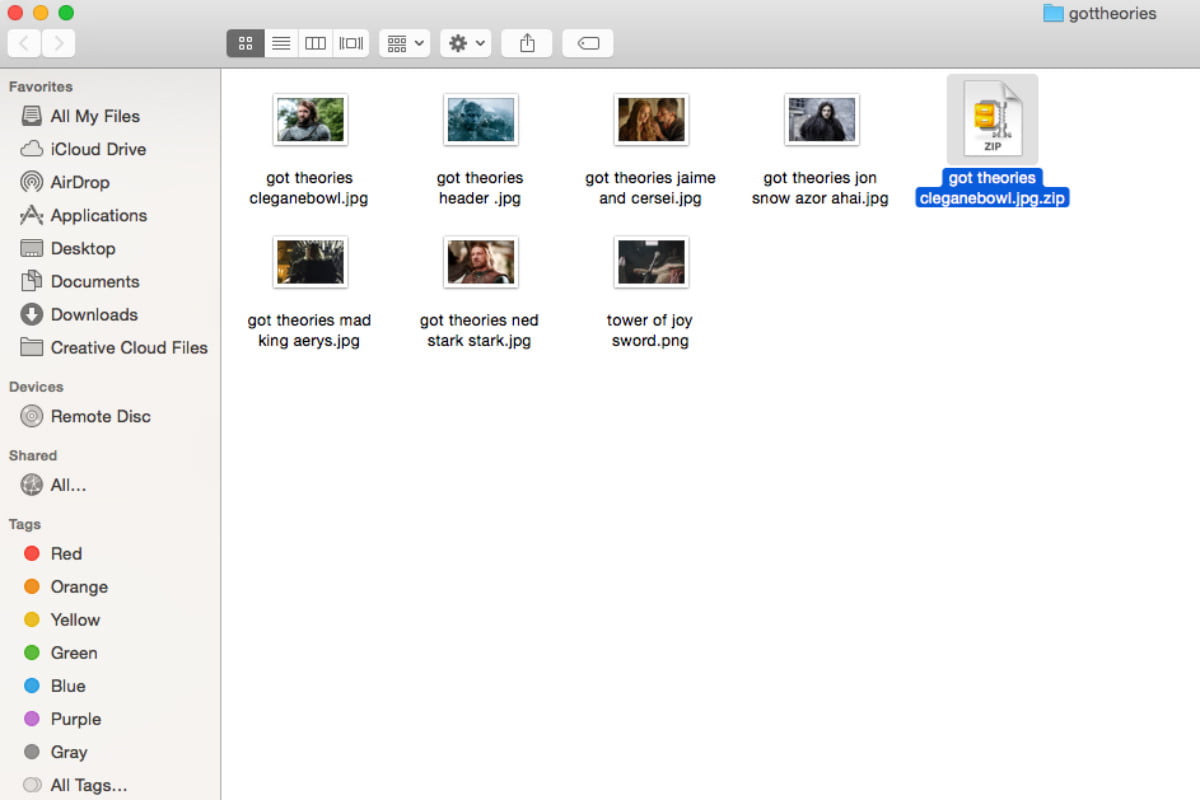Click the Edit Tags toolbar icon
Viewport: 1200px width, 800px height.
point(588,43)
